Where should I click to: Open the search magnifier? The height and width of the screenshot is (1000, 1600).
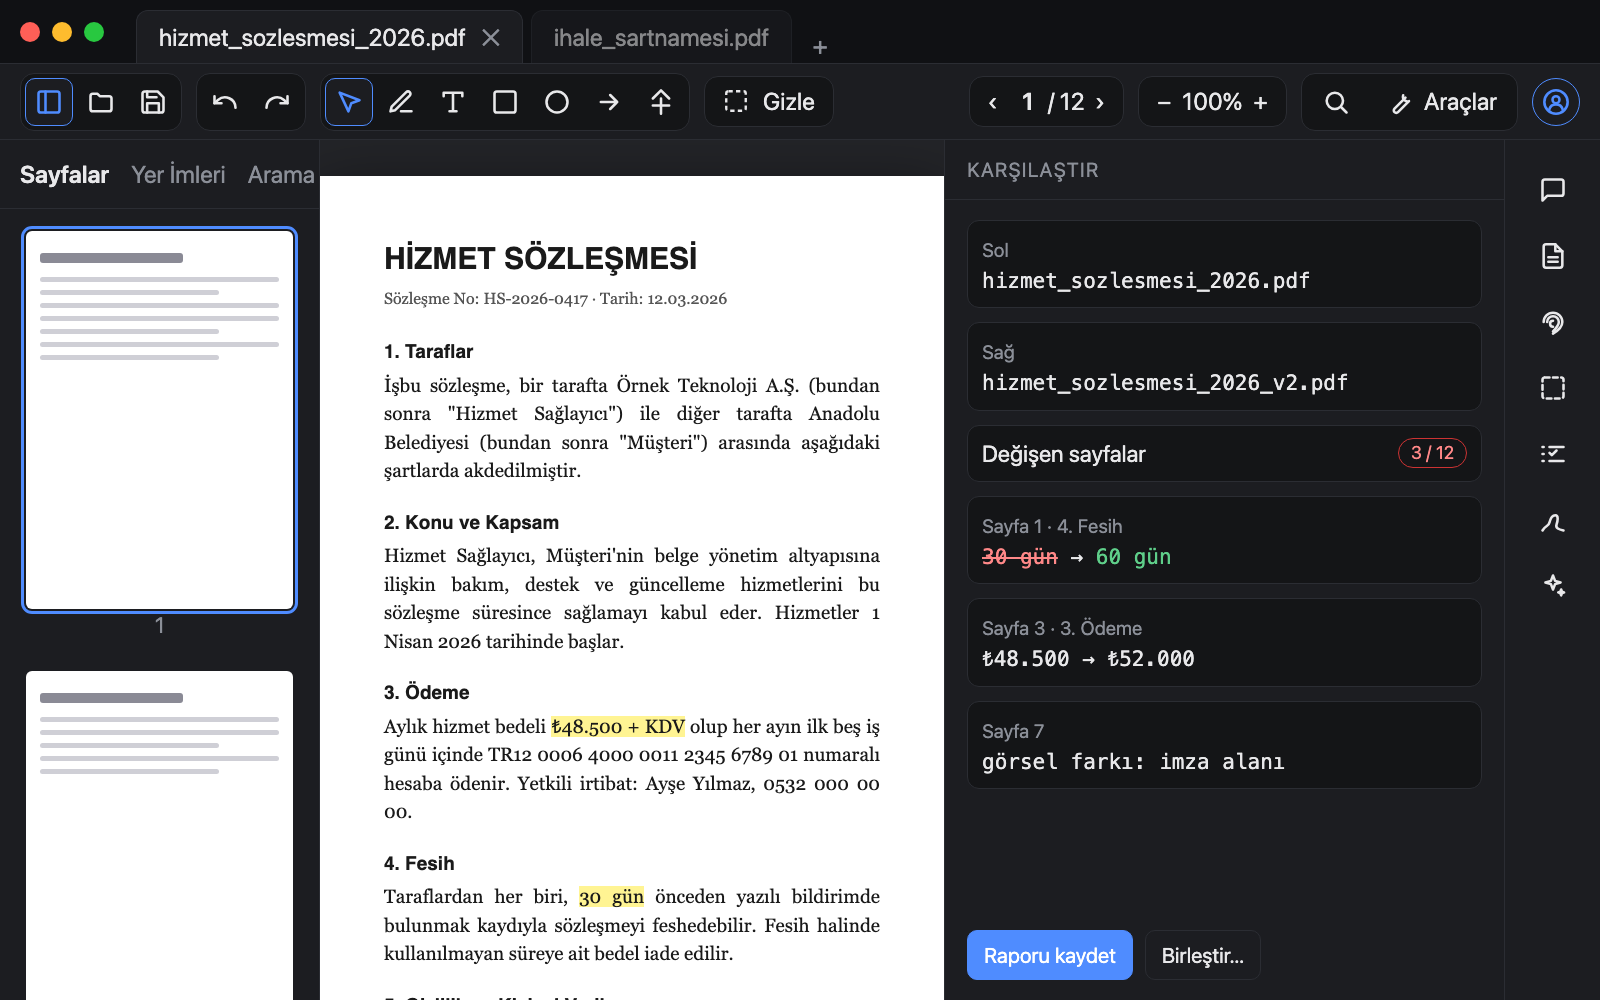(1336, 102)
